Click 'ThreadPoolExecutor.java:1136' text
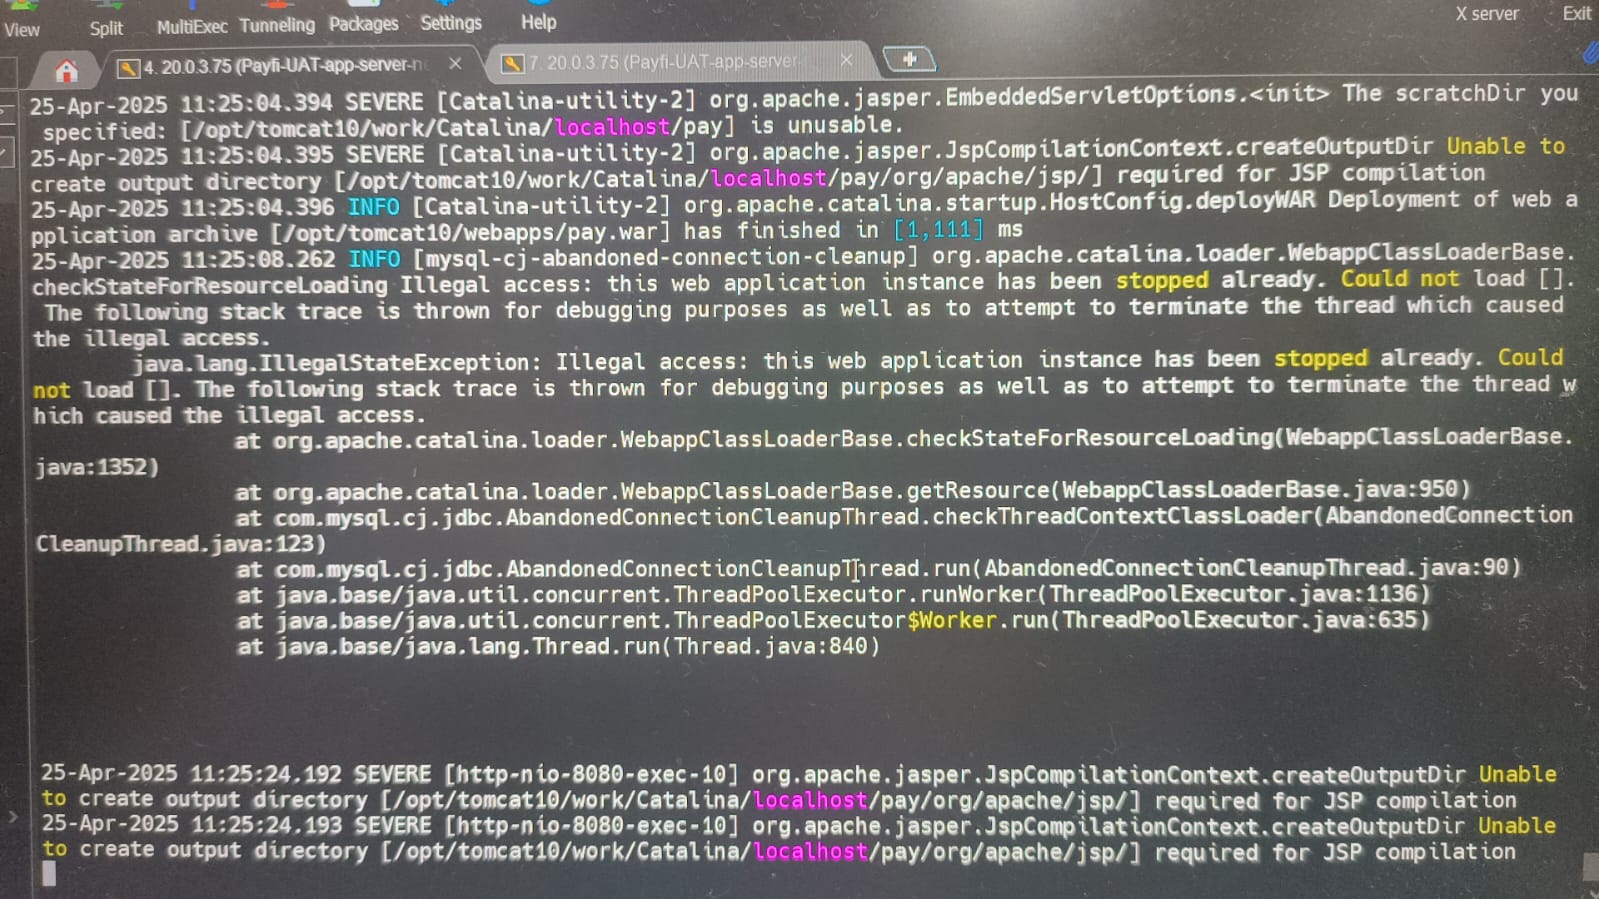This screenshot has width=1599, height=899. click(1234, 594)
